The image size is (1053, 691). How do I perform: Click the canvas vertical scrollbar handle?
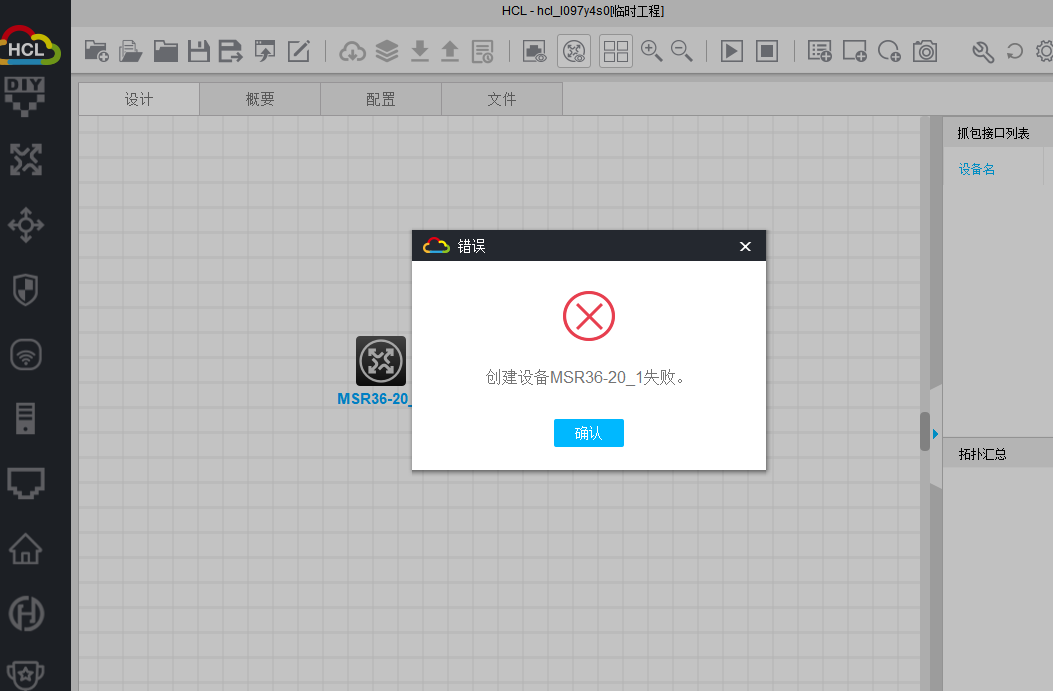[925, 431]
